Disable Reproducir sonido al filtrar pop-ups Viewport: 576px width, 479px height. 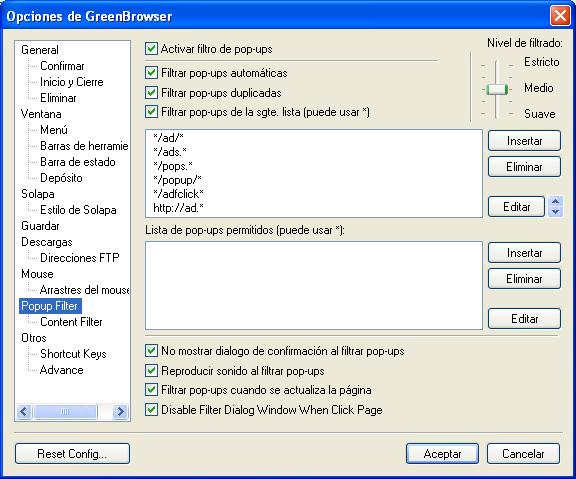[151, 370]
